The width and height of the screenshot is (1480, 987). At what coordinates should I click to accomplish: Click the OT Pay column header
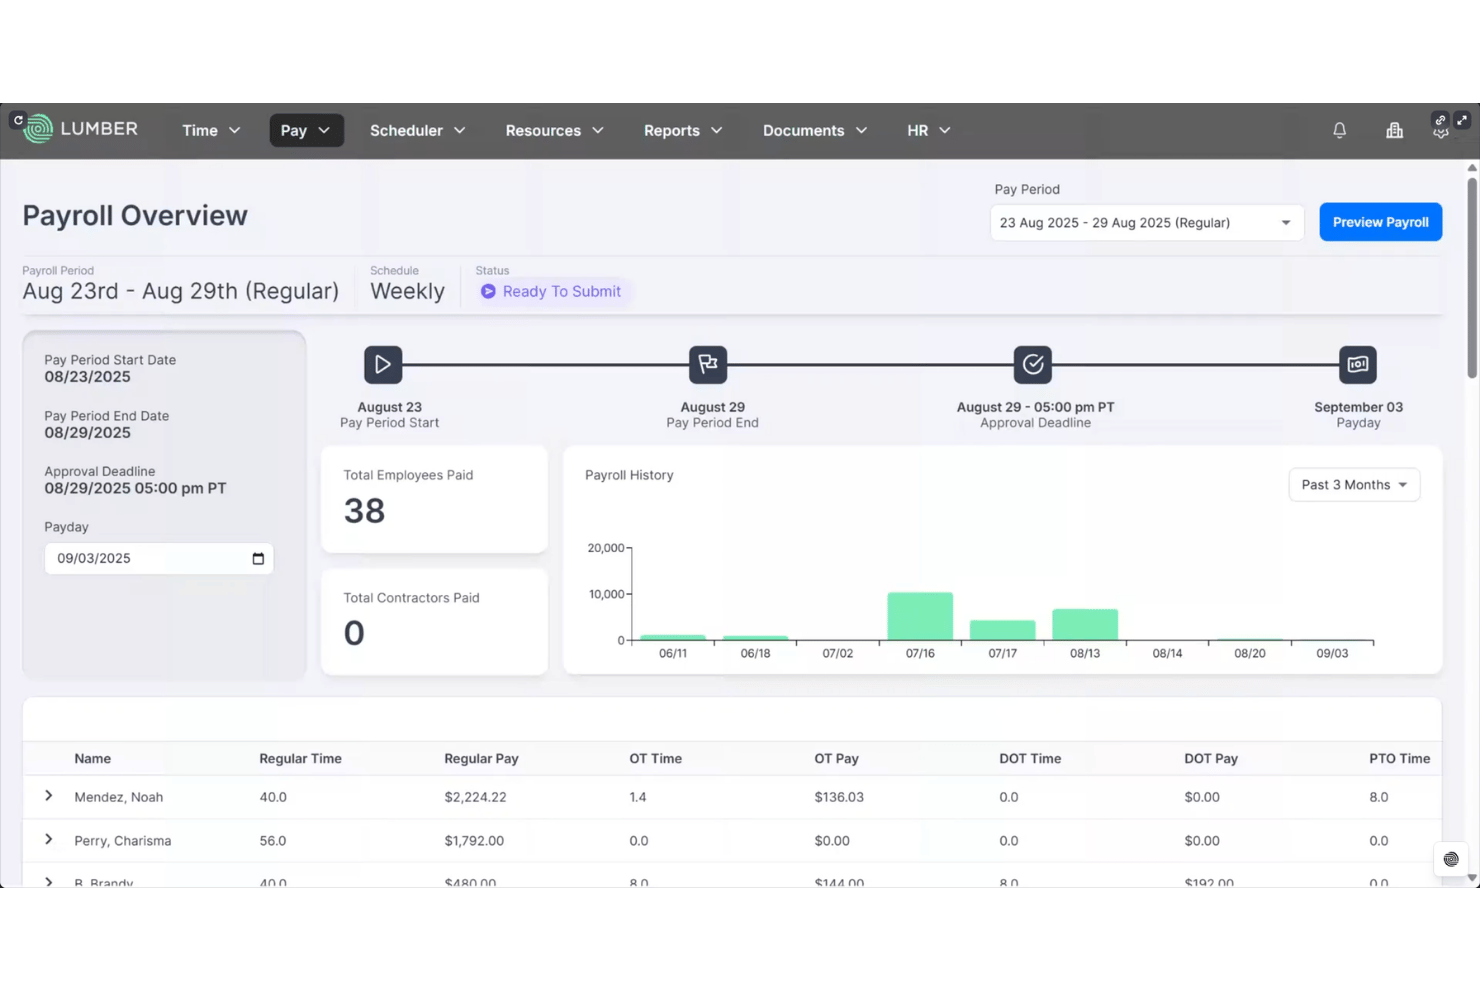(836, 759)
